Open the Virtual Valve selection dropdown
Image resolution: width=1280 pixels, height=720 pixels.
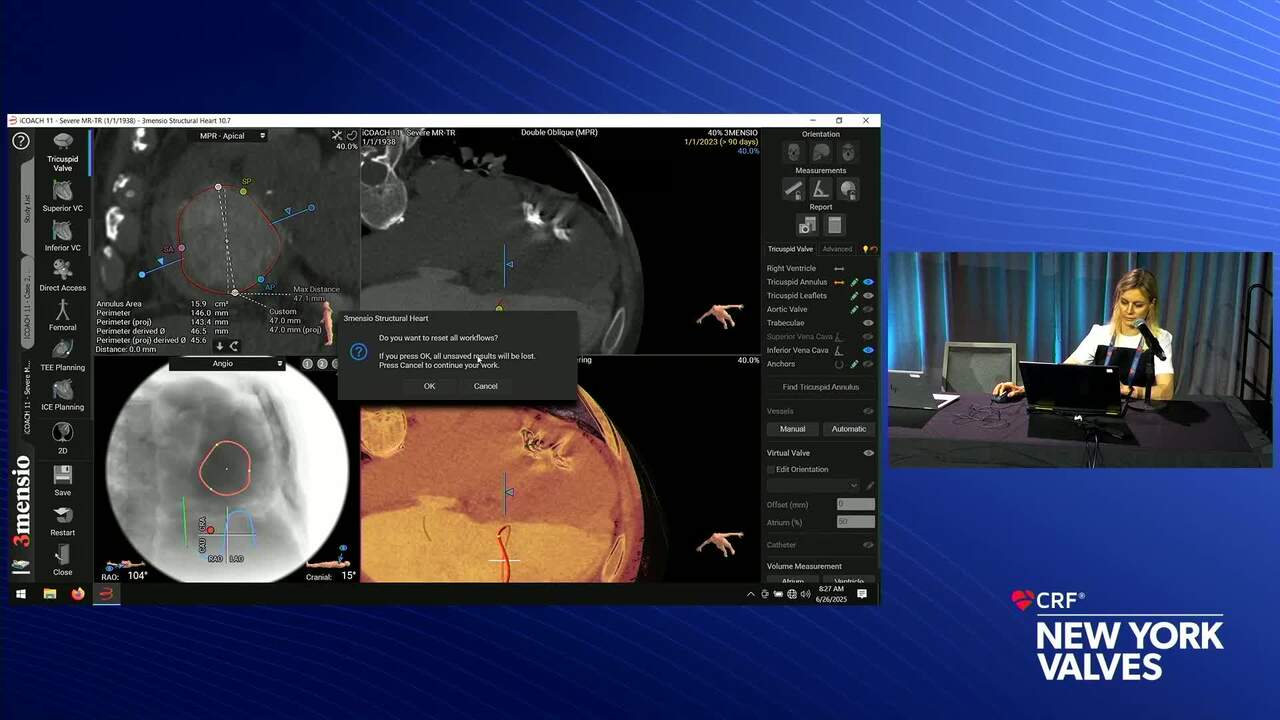coord(813,485)
